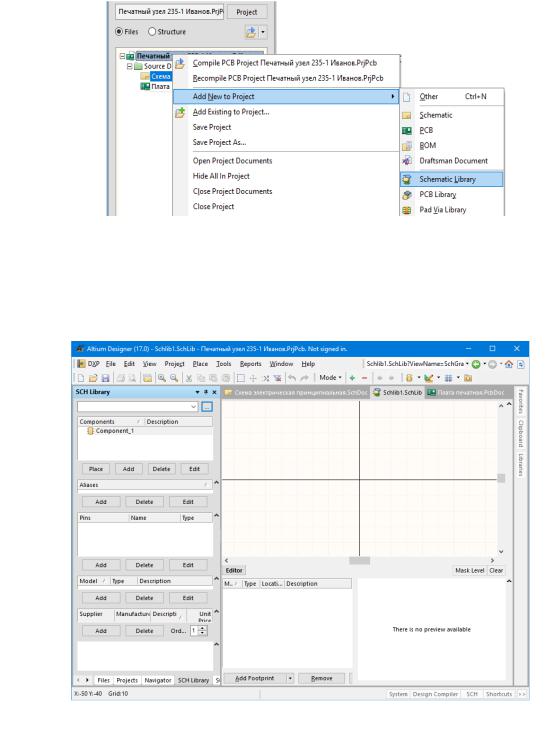
Task: Click the Open document toolbar icon
Action: pos(93,378)
